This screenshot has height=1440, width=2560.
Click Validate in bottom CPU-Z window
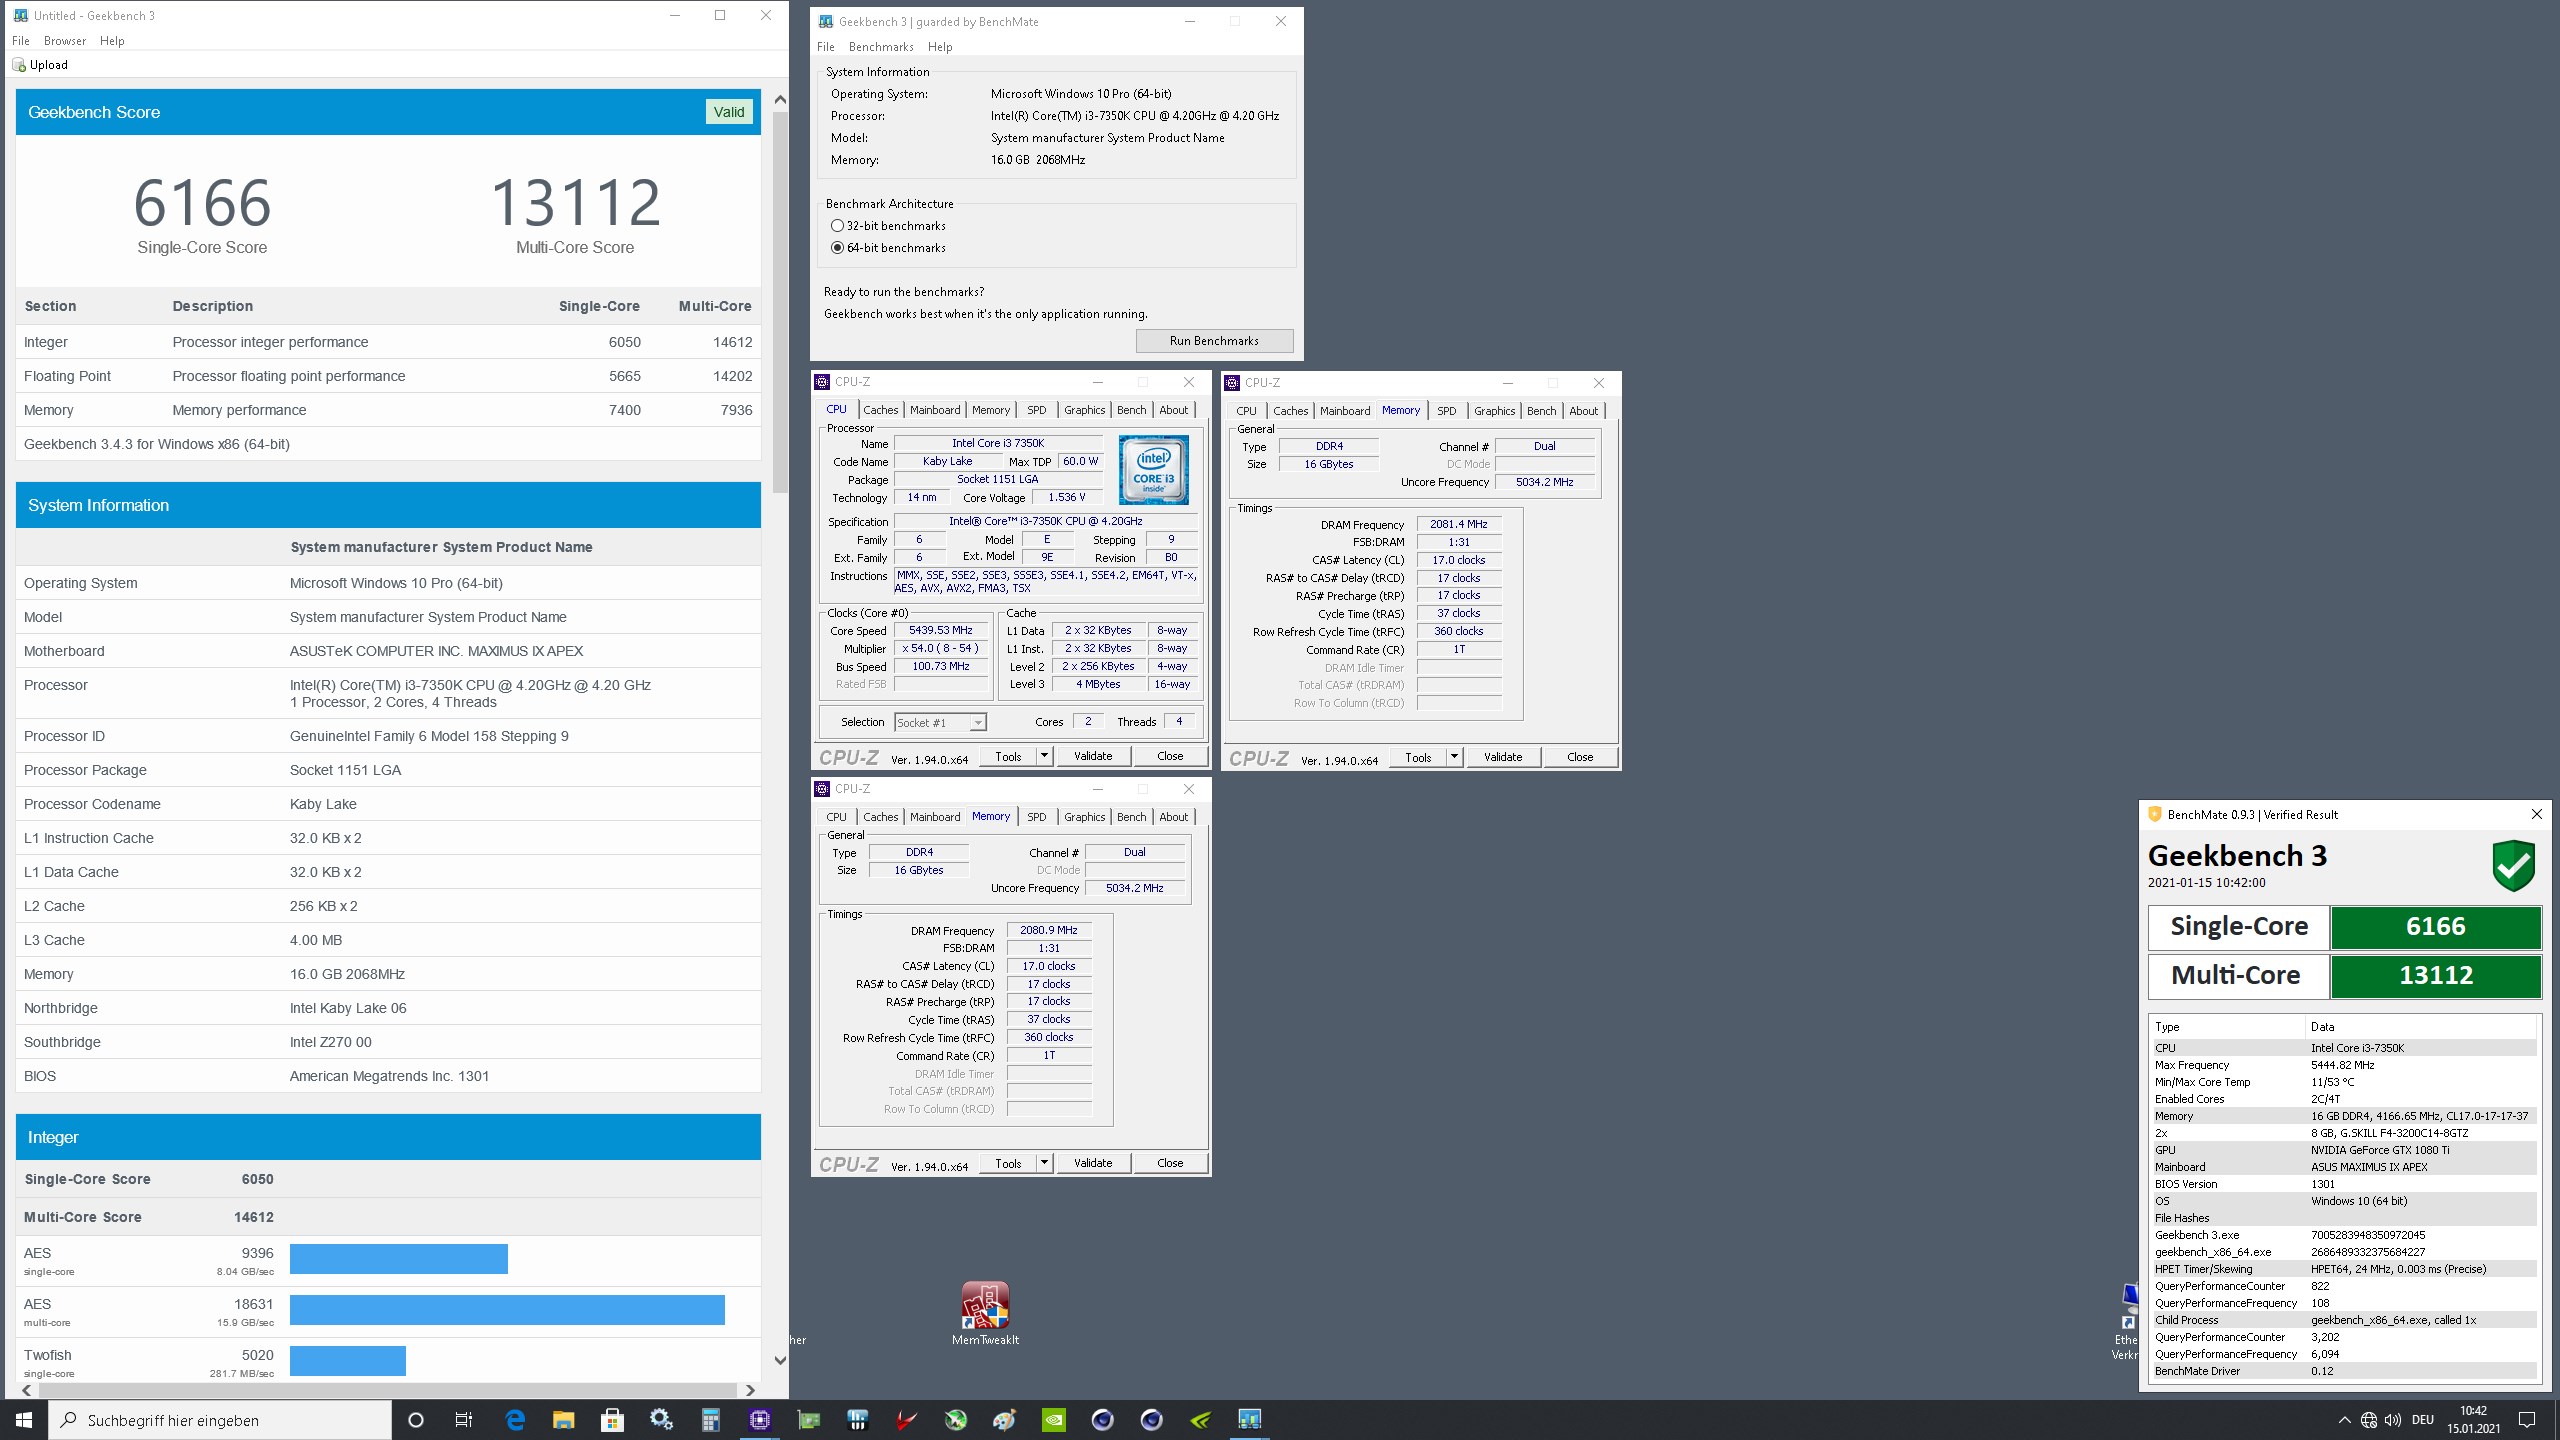point(1093,1163)
